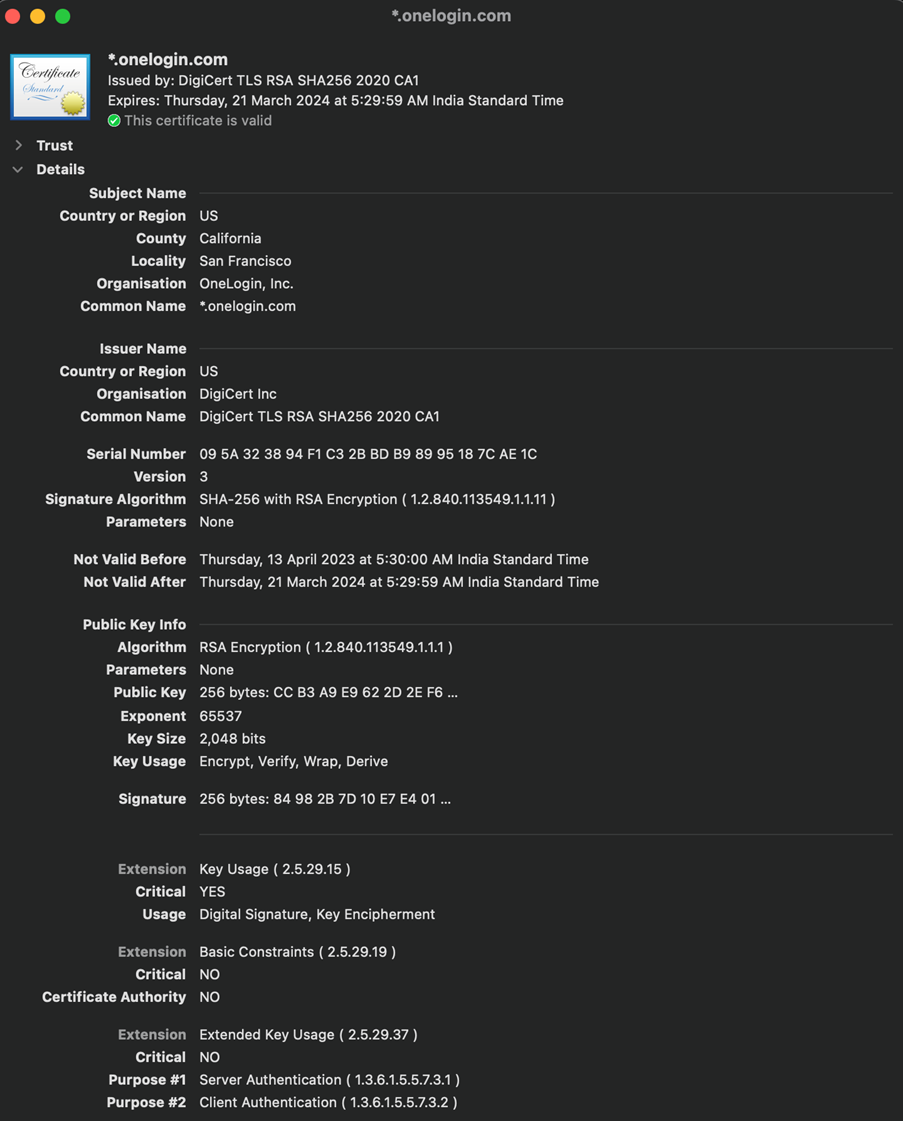Click the Trust section label
Image resolution: width=903 pixels, height=1121 pixels.
click(55, 145)
